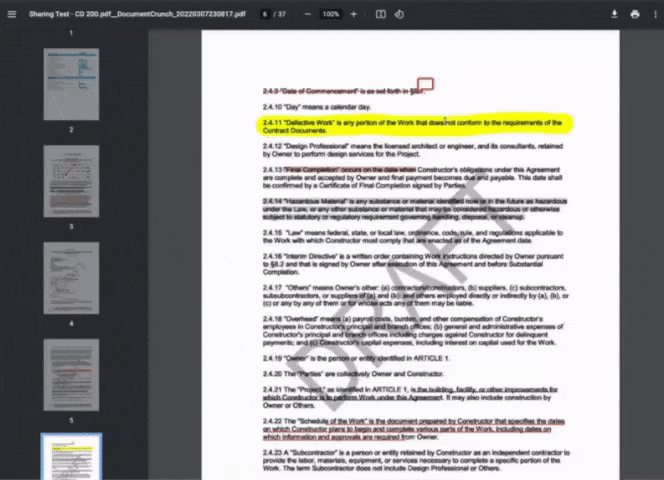Go to the page 5 thumbnail
The image size is (664, 480).
click(71, 374)
